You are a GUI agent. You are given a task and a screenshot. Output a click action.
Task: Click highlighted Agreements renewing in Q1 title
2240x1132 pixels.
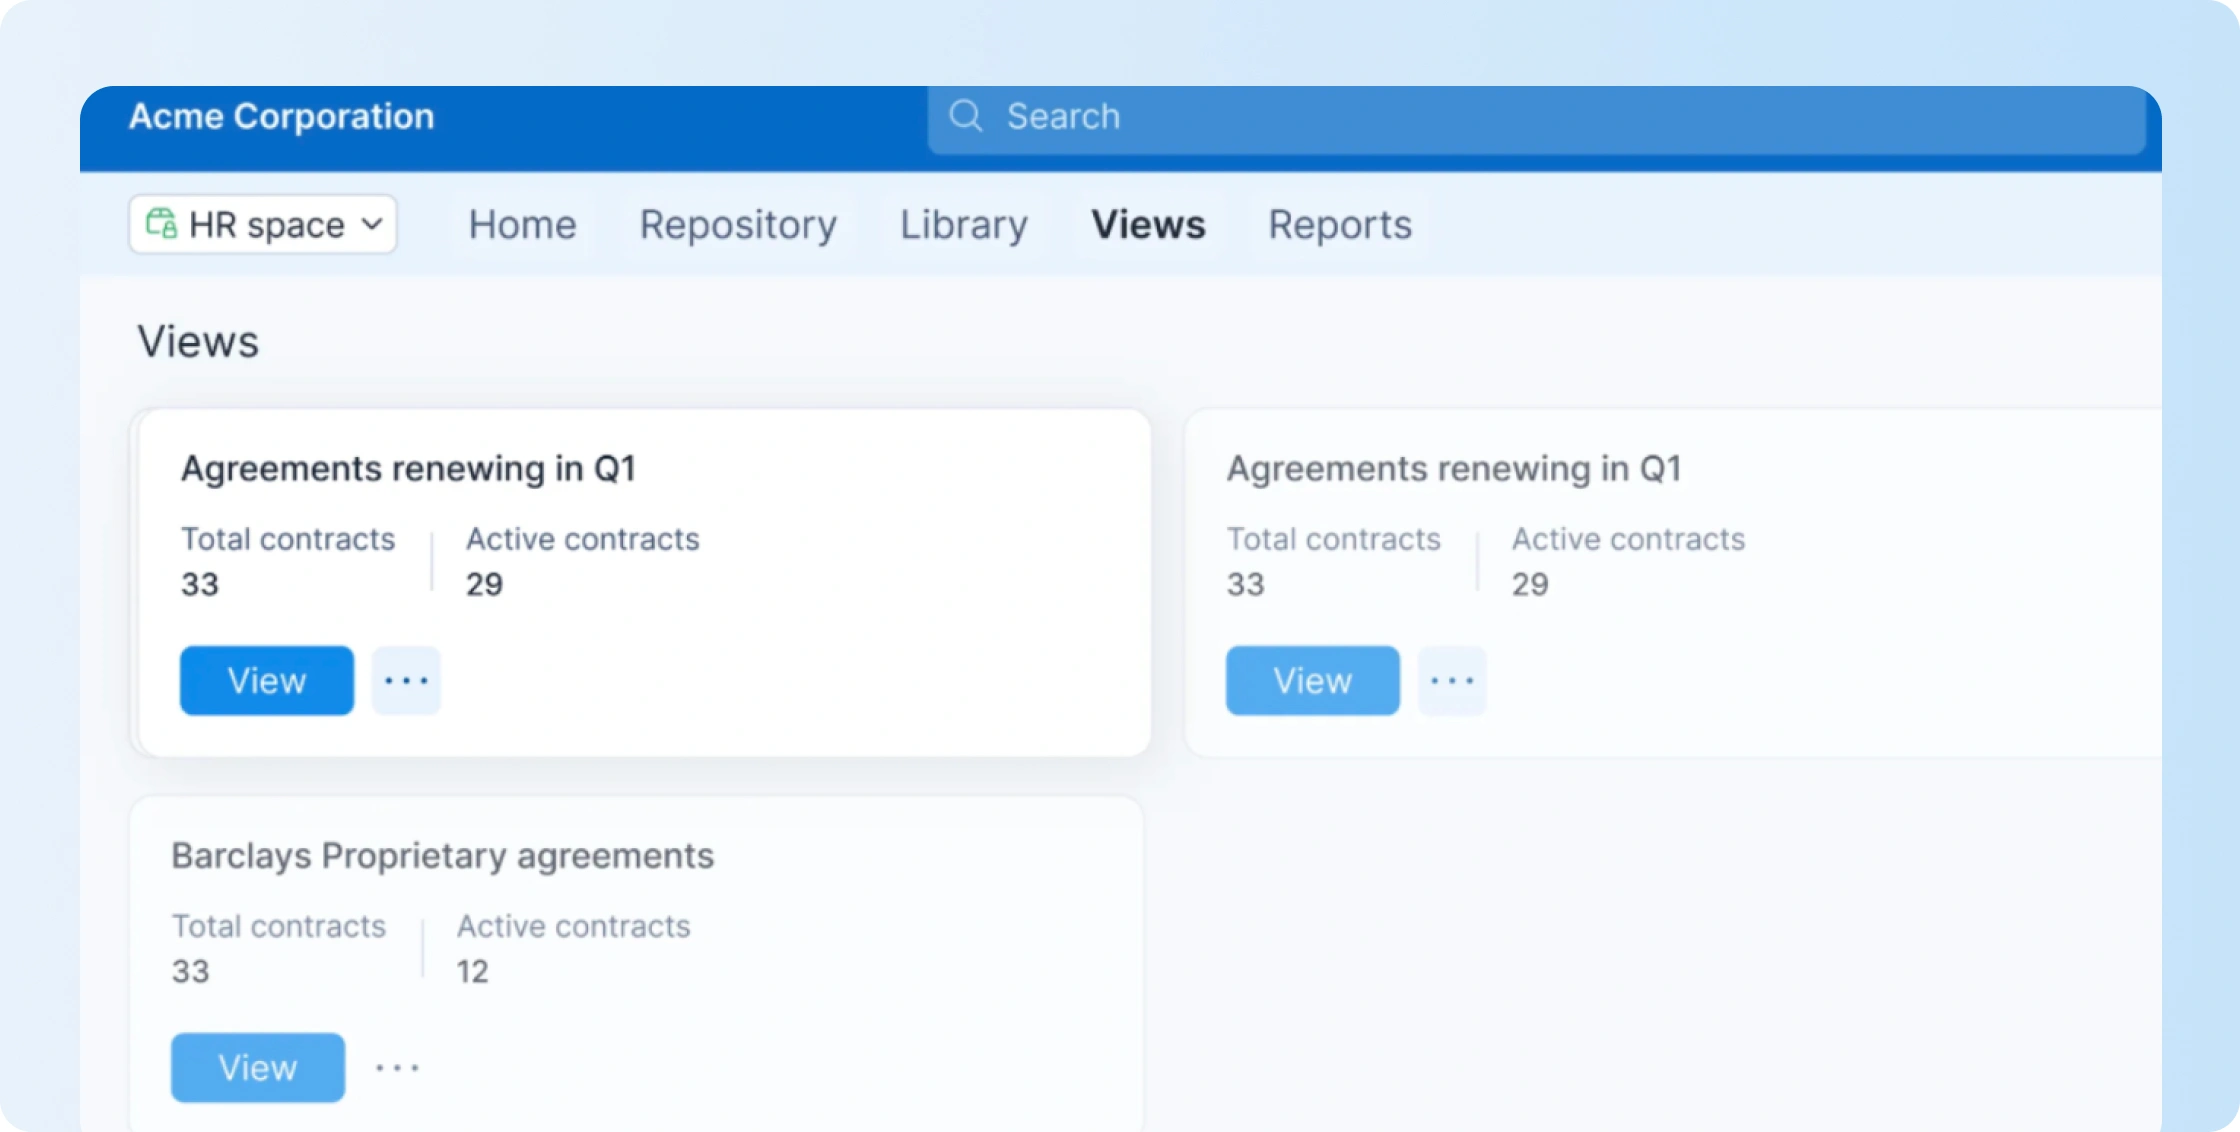tap(408, 468)
